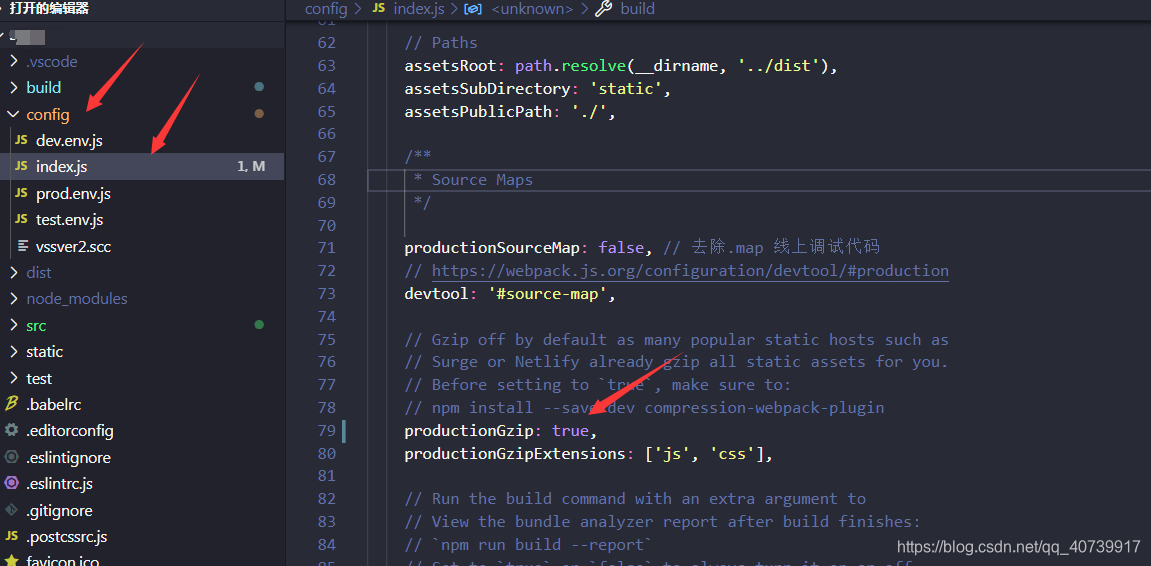Open favicon.ico file
Image resolution: width=1151 pixels, height=566 pixels.
(x=62, y=561)
